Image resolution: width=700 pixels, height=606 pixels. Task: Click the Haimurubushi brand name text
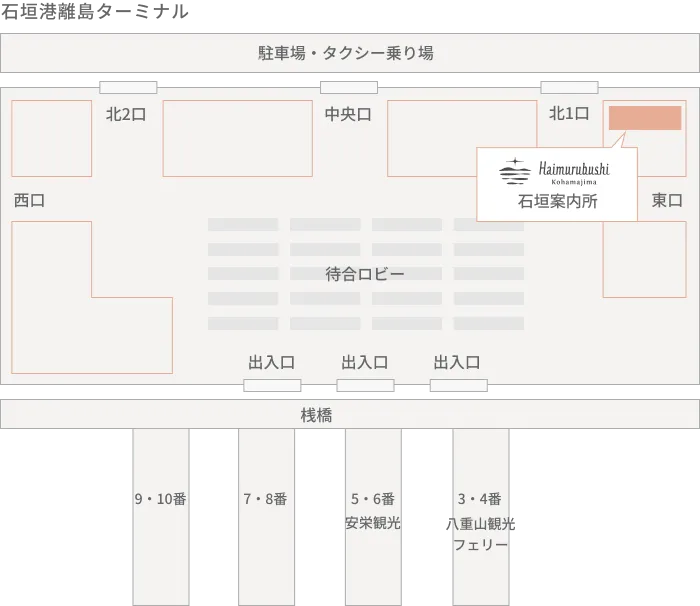tap(574, 168)
